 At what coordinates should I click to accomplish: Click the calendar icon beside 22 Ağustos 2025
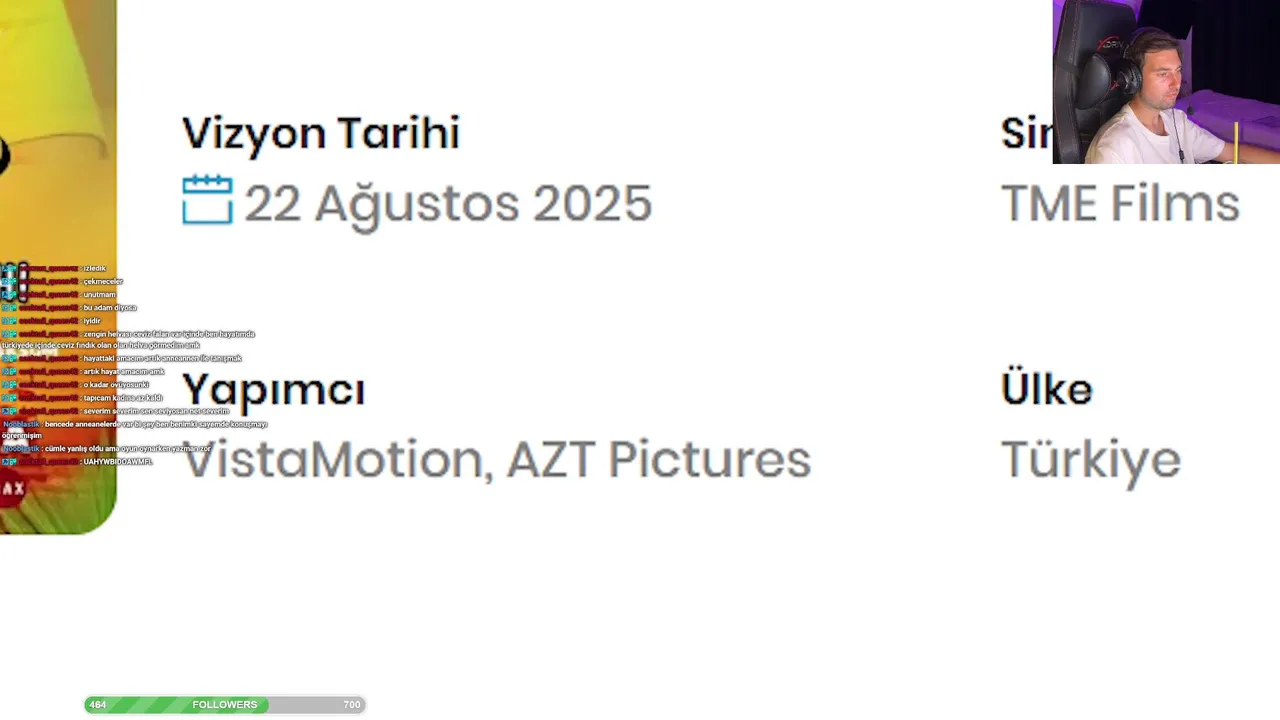point(207,200)
